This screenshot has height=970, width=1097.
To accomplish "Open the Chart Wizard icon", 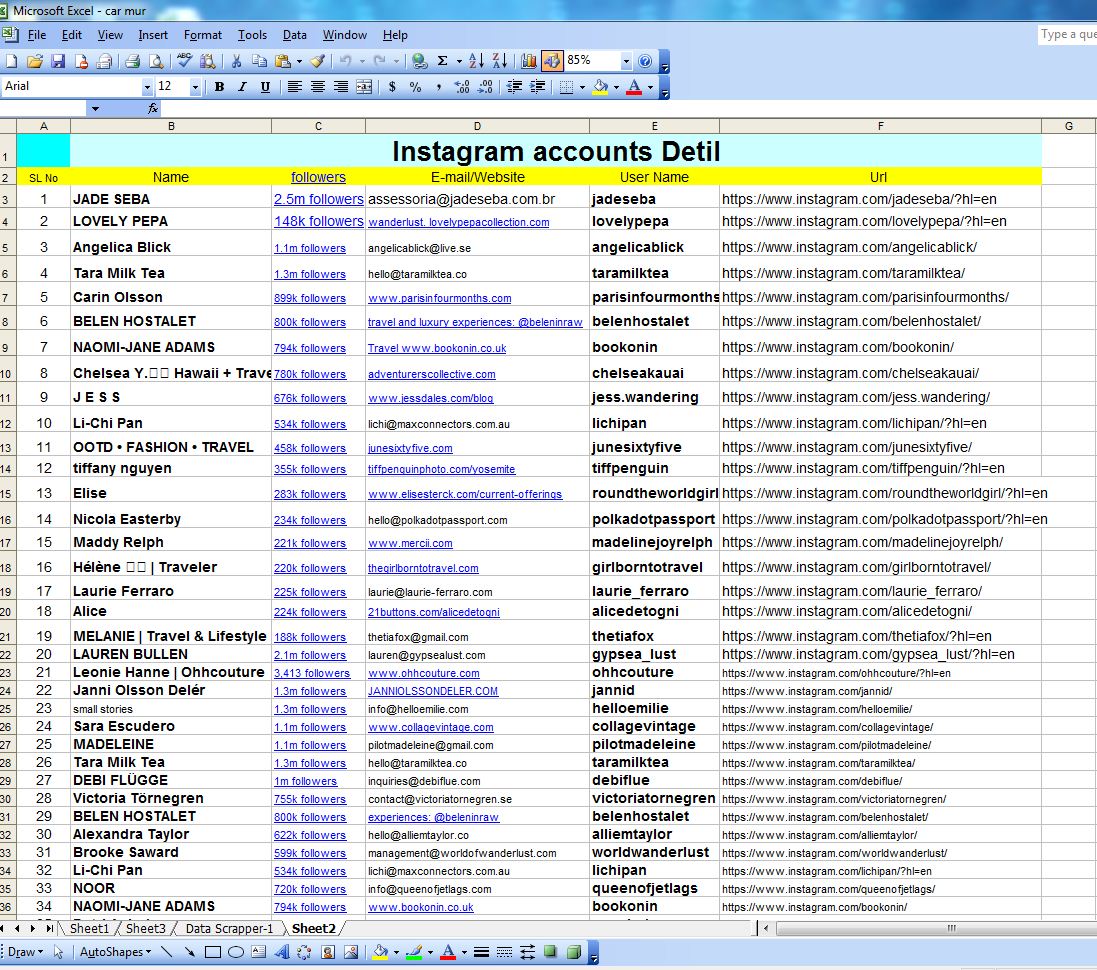I will click(529, 61).
